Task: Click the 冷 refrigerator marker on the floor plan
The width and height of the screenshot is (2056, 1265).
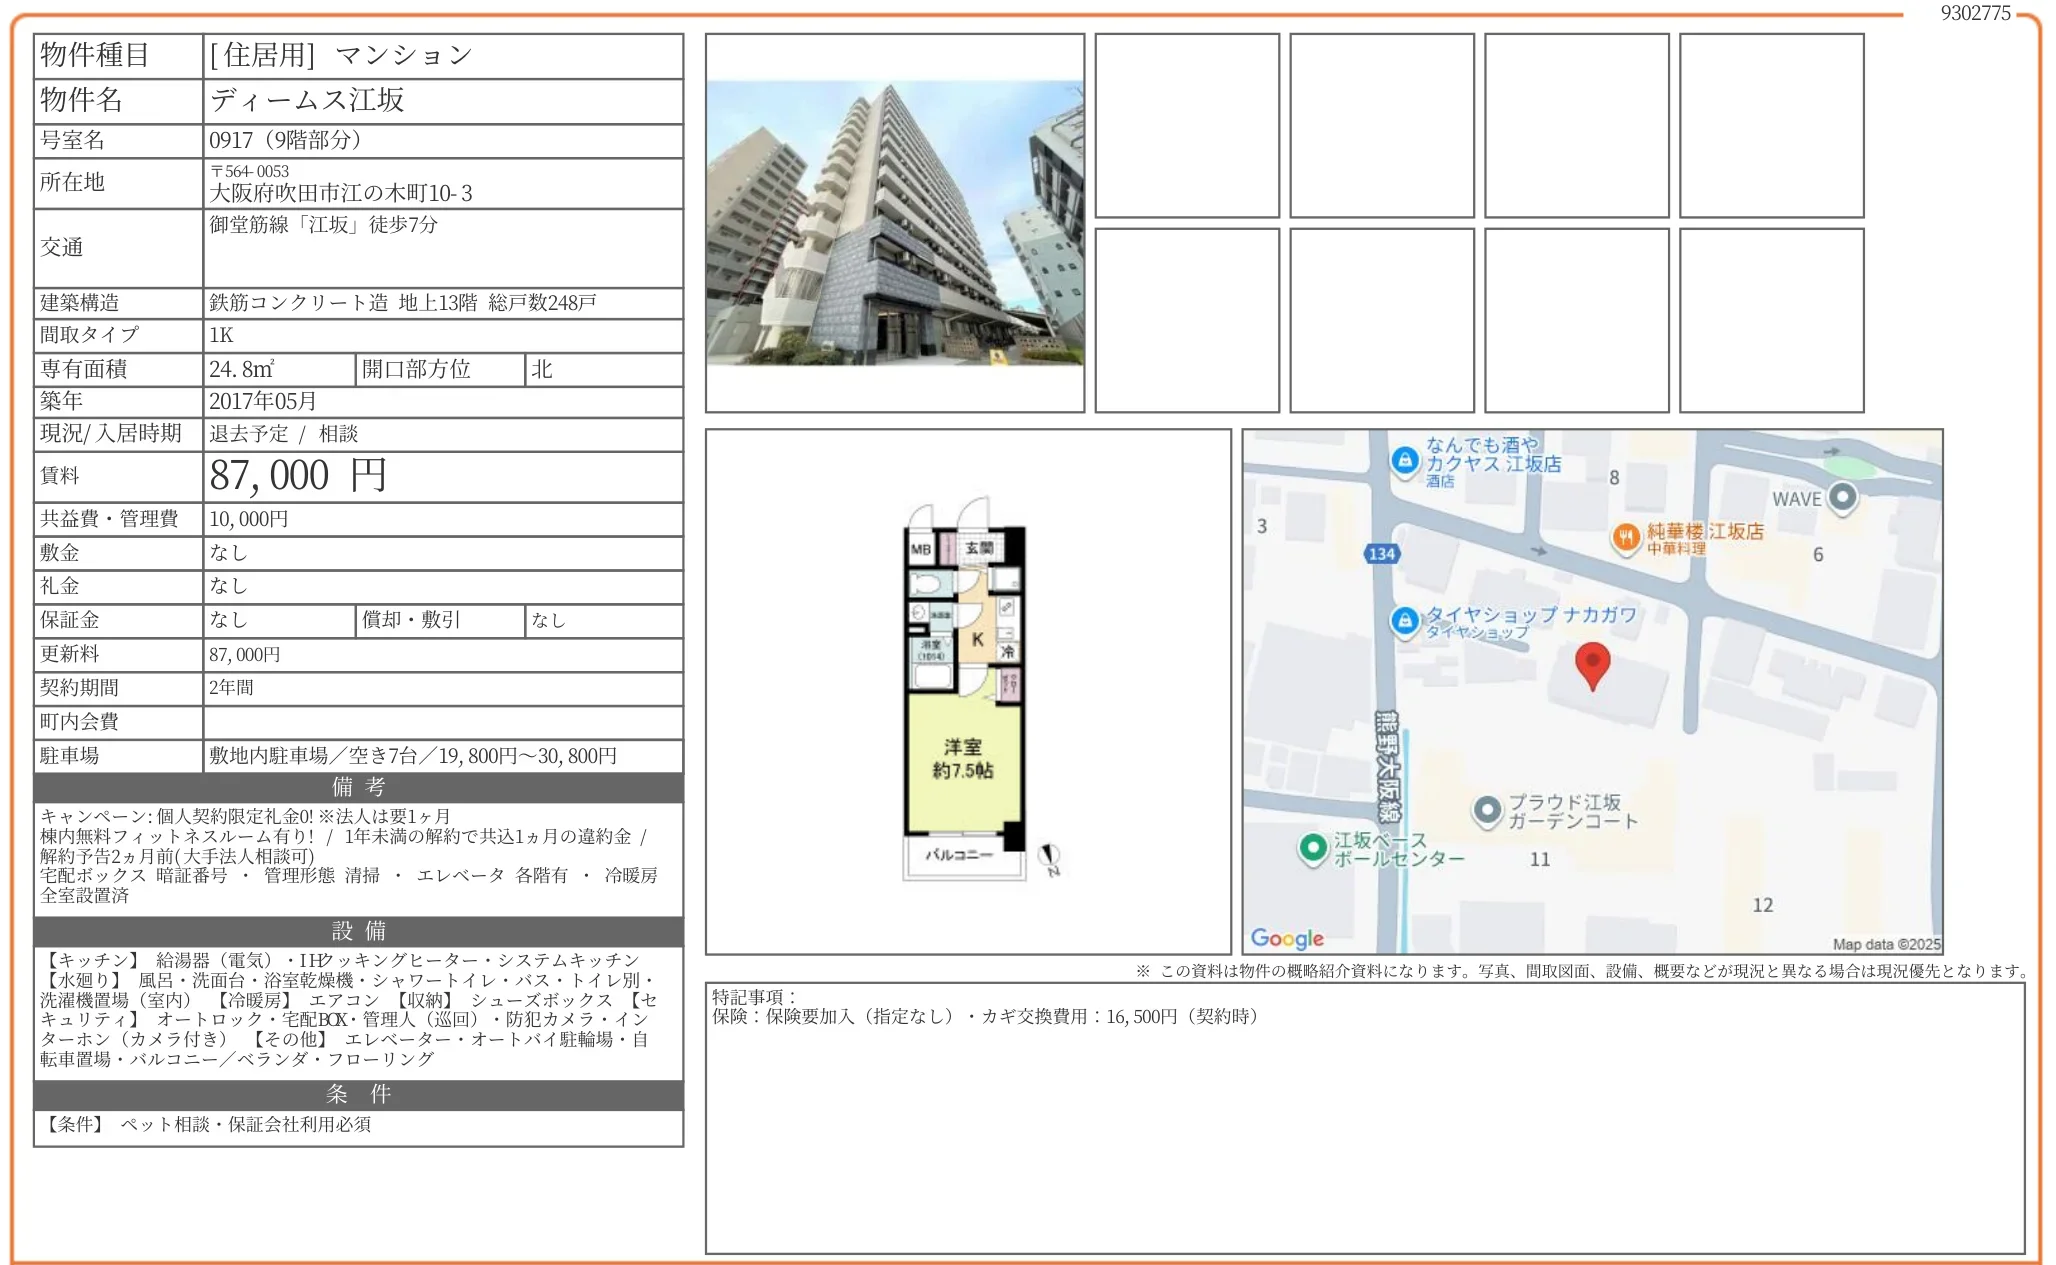Action: [x=1010, y=651]
